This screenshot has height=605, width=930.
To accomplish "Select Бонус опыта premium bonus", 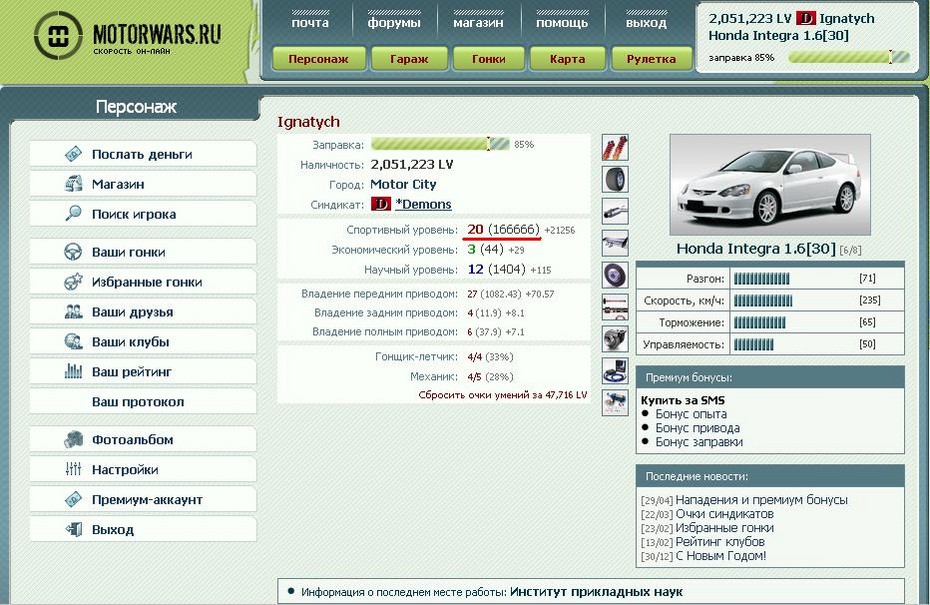I will tap(691, 414).
